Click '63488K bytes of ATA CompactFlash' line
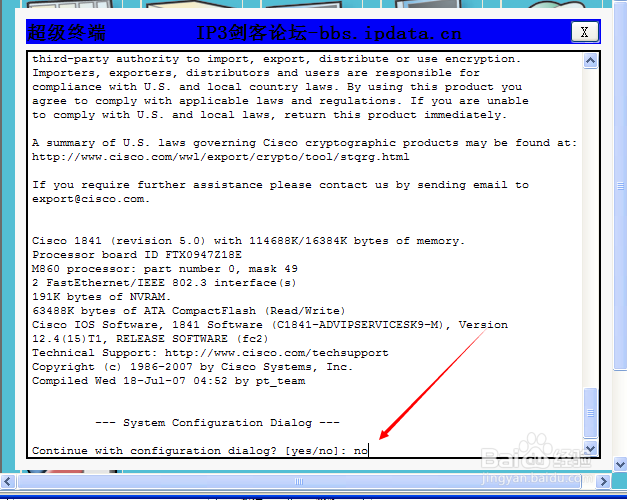627x500 pixels. [x=189, y=311]
